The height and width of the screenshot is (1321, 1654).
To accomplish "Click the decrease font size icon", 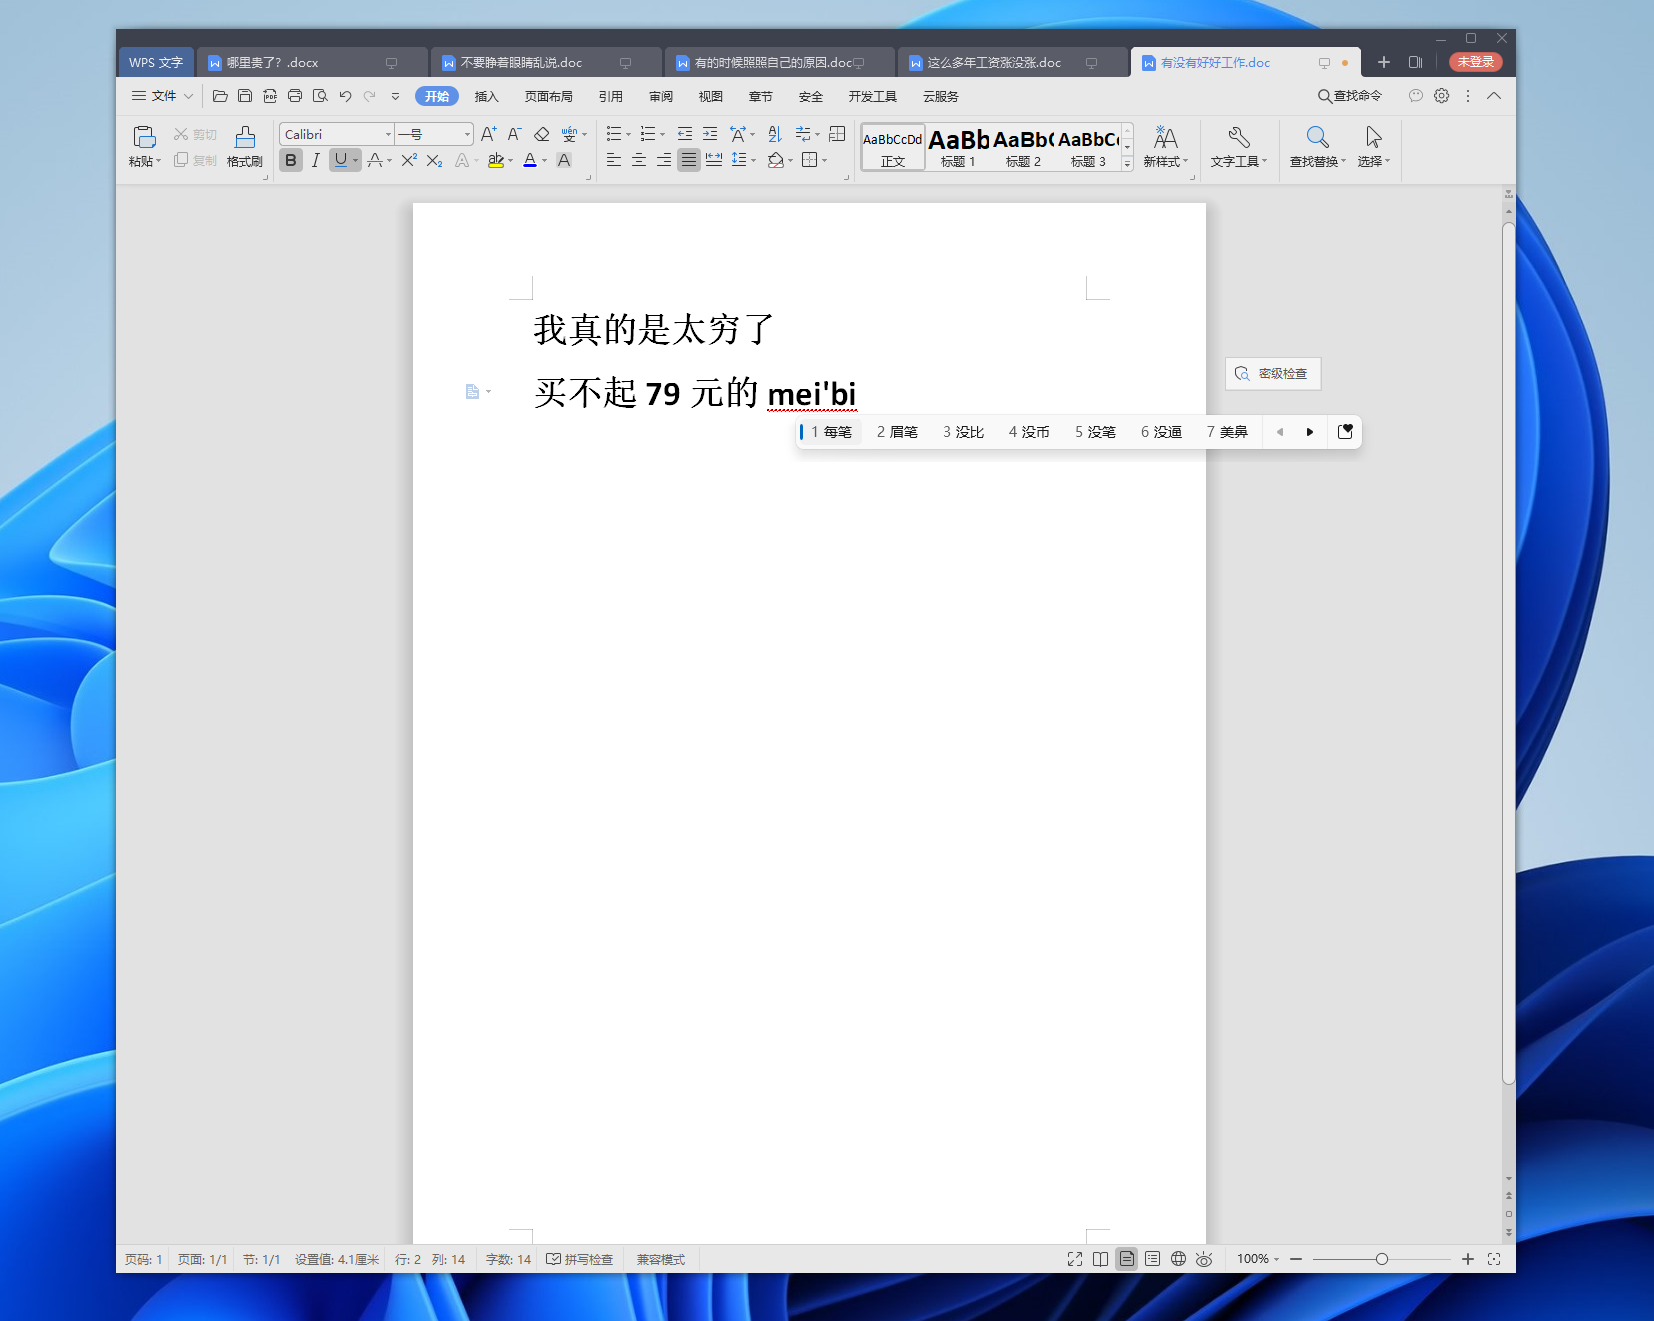I will click(x=514, y=134).
